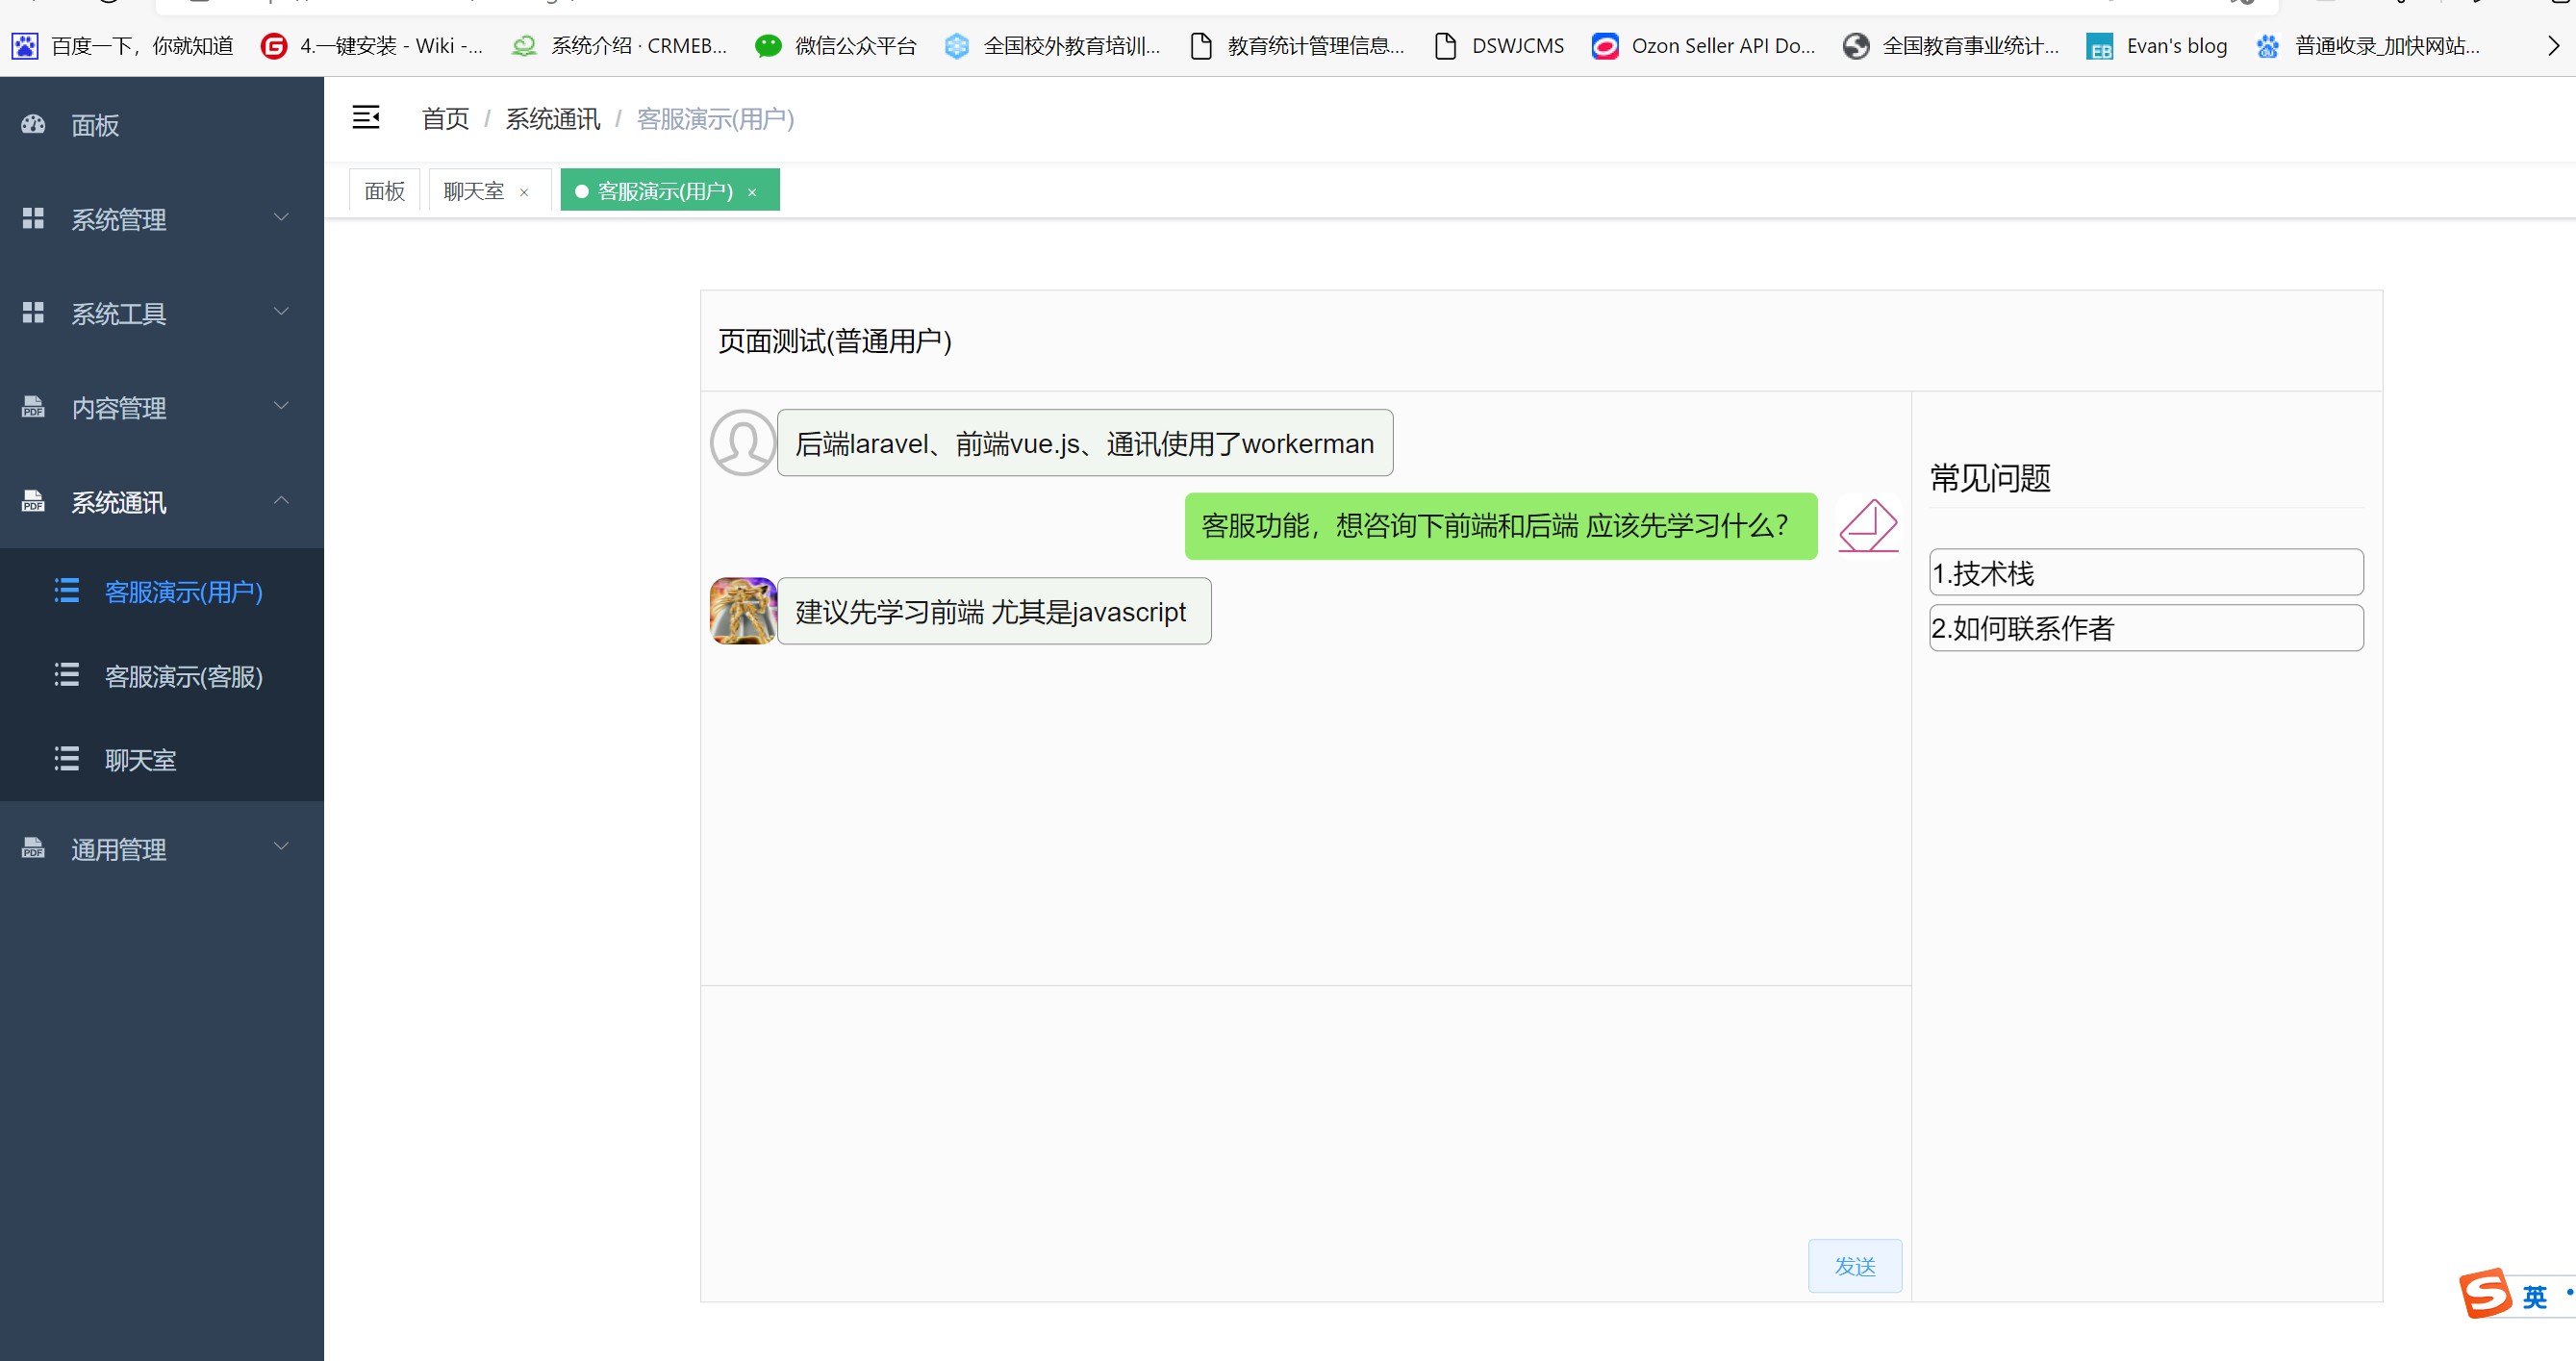Click the dashboard gauge icon beside 面板

coord(34,125)
